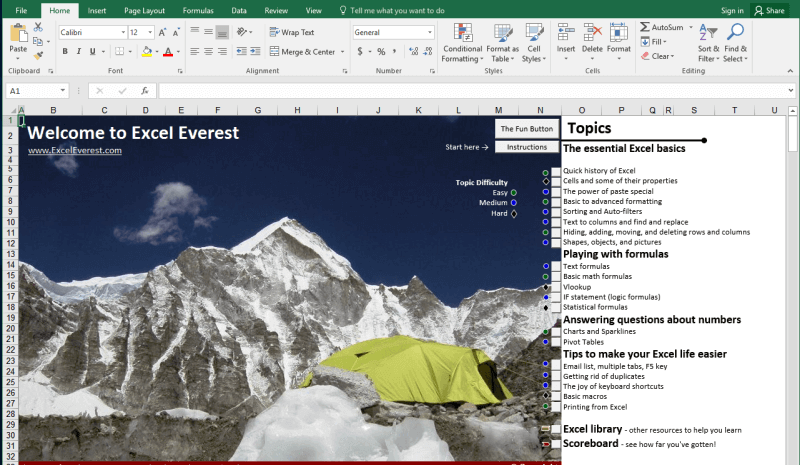Click the Share button
This screenshot has height=465, width=800.
click(769, 10)
